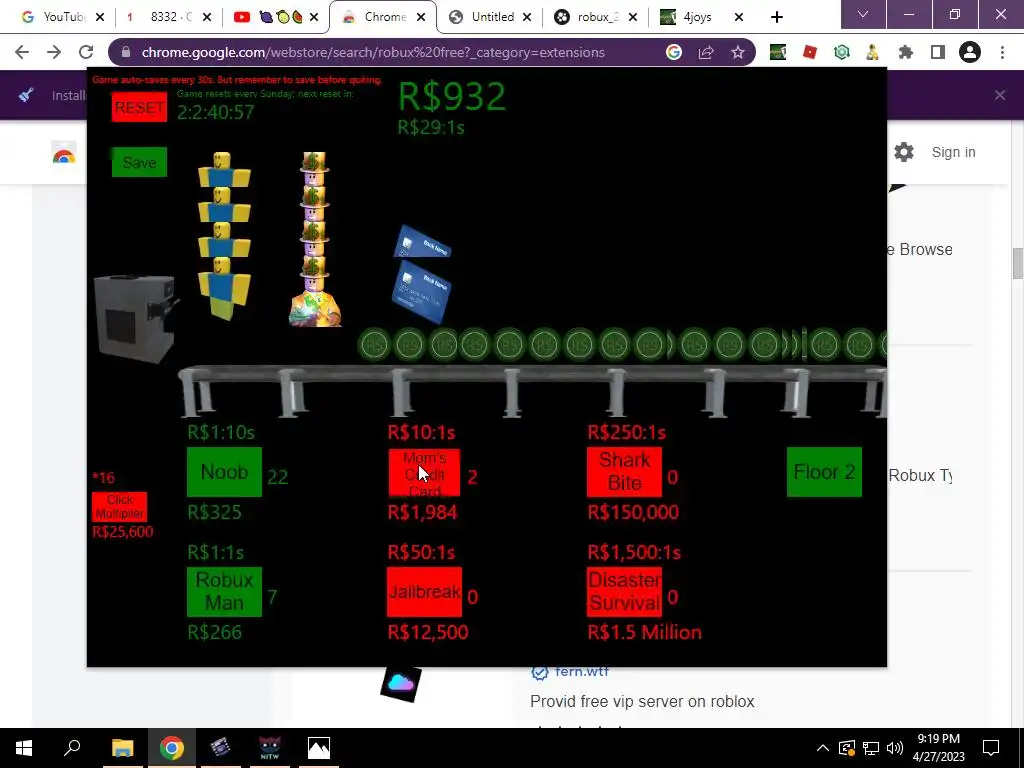Click the page vertical scrollbar

pyautogui.click(x=1017, y=263)
